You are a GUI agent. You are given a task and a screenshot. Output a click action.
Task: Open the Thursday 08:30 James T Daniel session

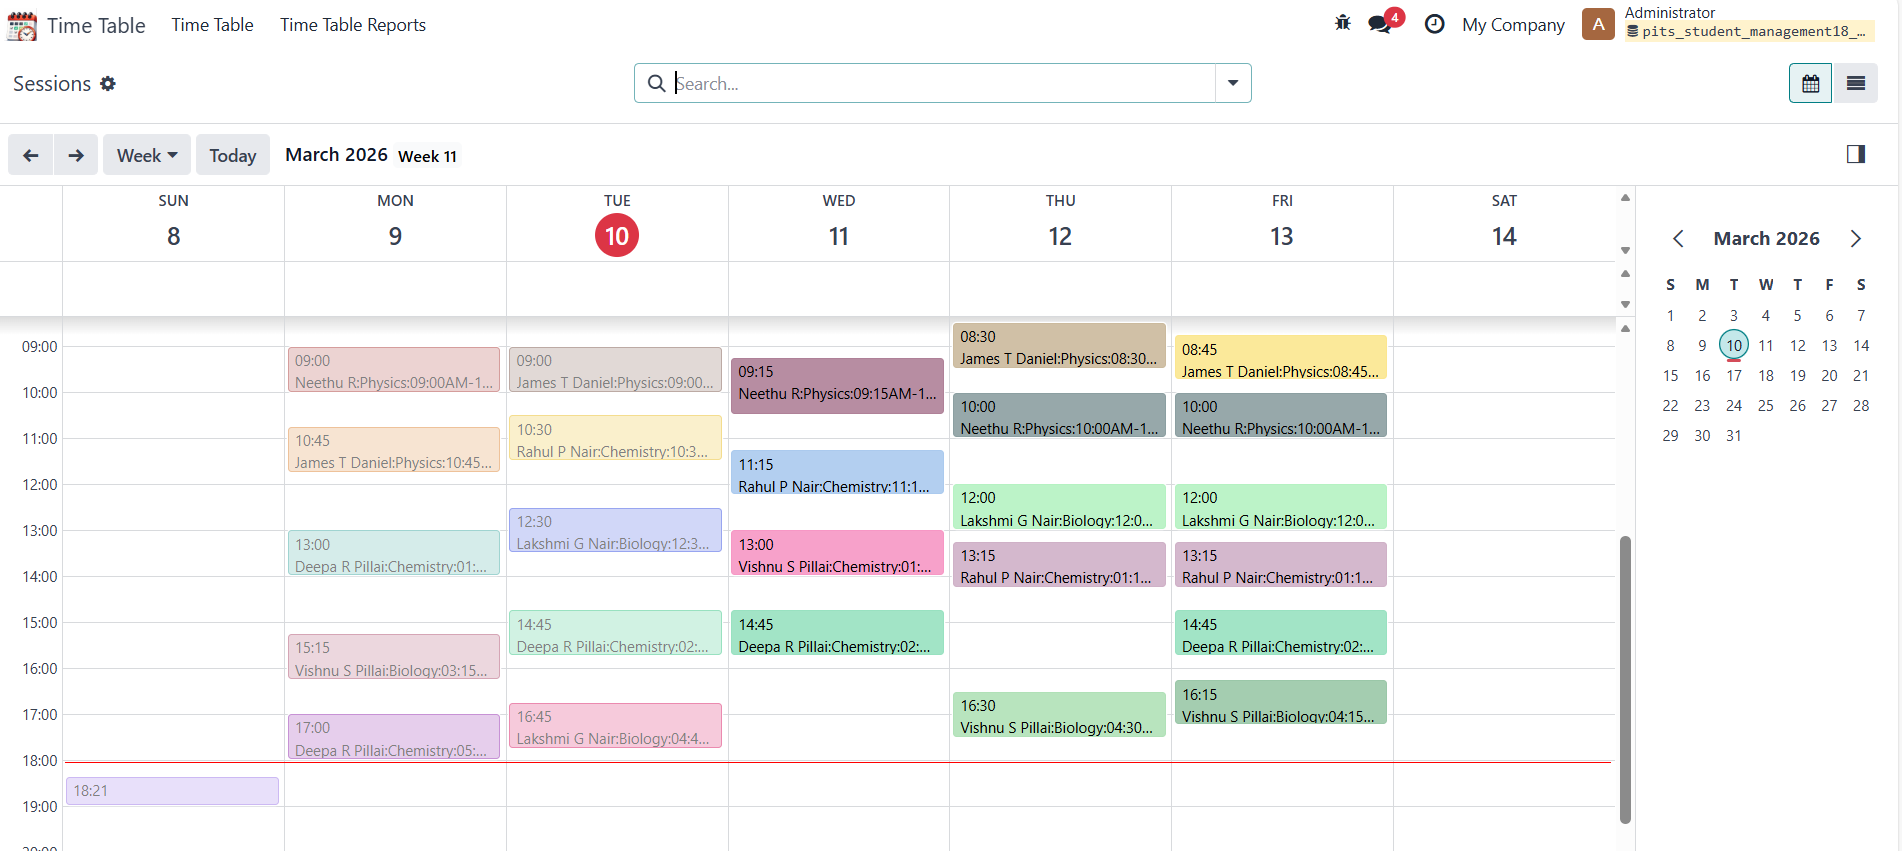tap(1059, 346)
